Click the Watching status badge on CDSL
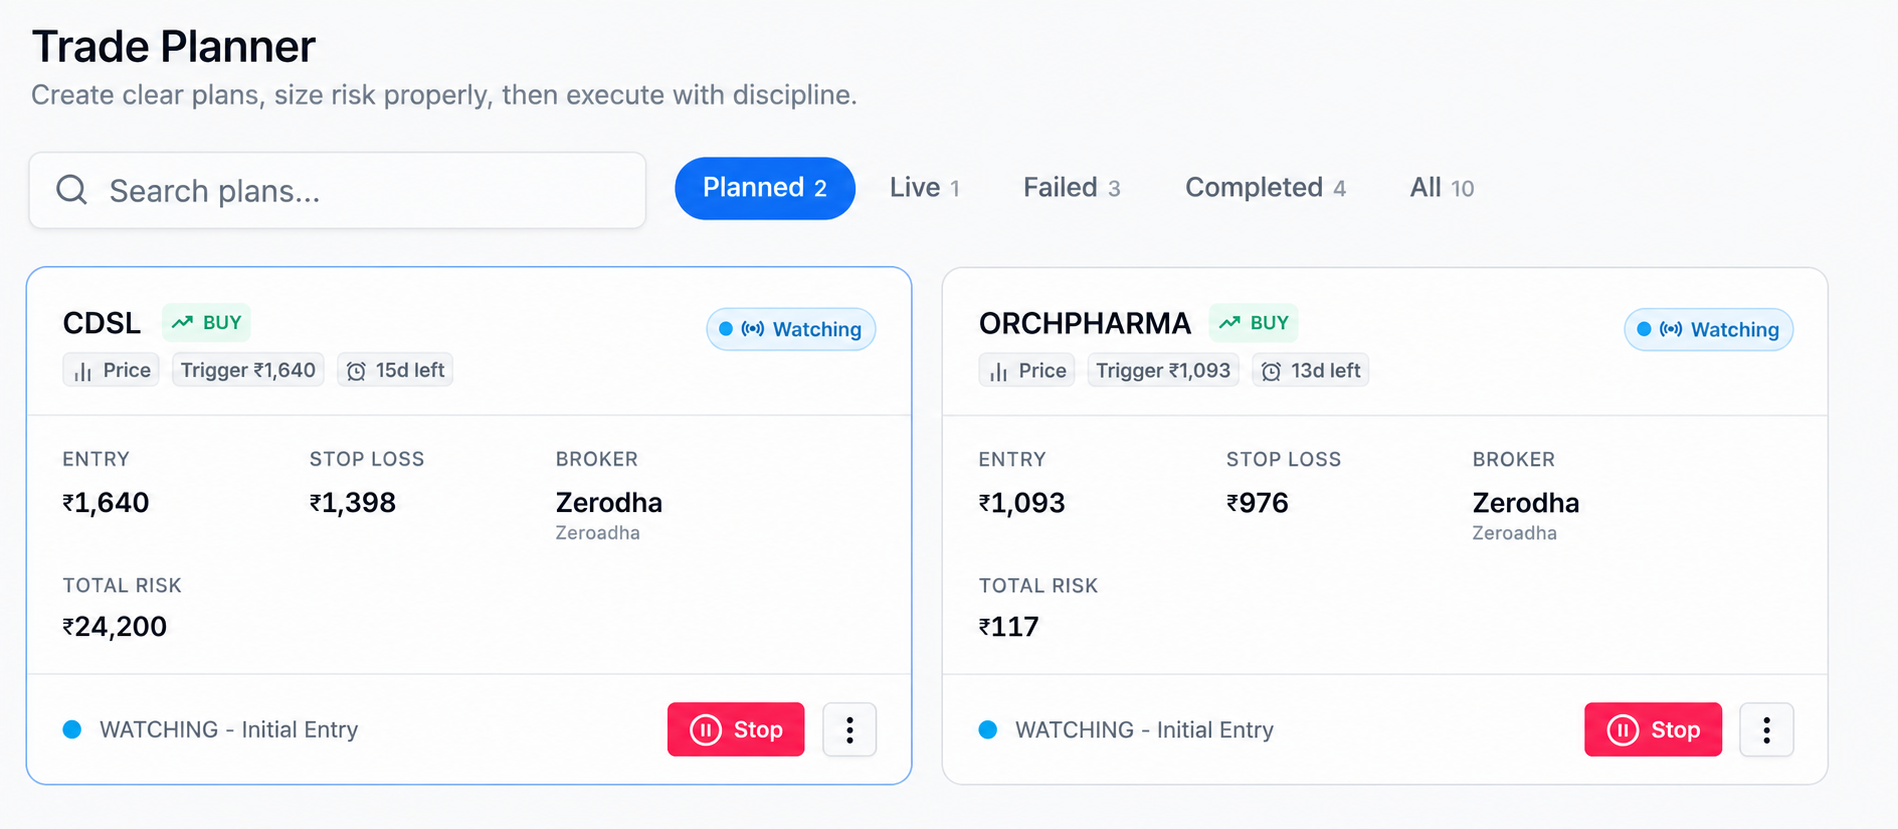Screen dimensions: 1898x829 (791, 329)
